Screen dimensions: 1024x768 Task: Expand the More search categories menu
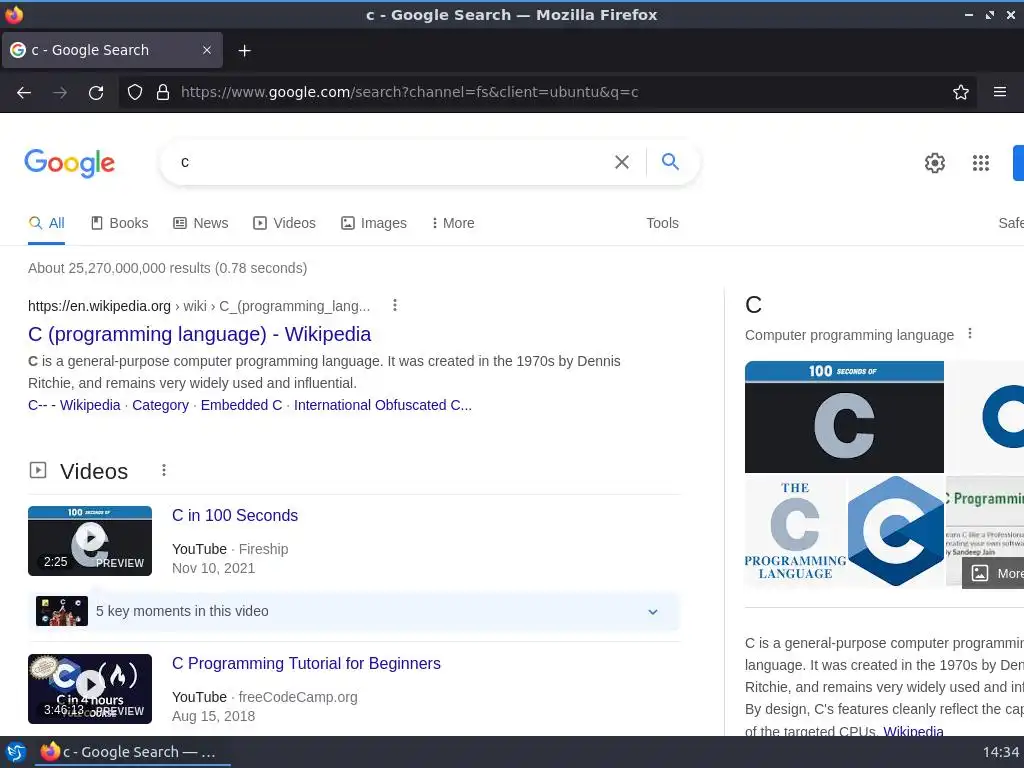click(453, 223)
